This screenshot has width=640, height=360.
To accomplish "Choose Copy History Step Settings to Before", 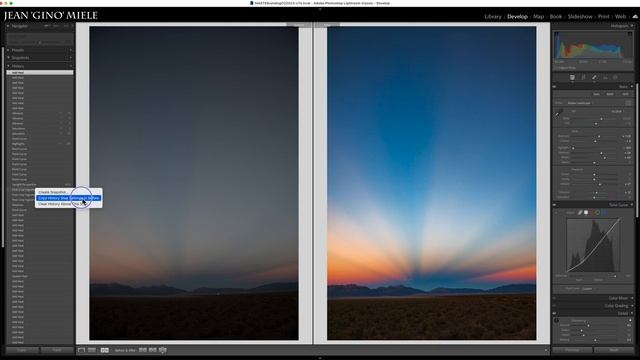I will (x=69, y=198).
